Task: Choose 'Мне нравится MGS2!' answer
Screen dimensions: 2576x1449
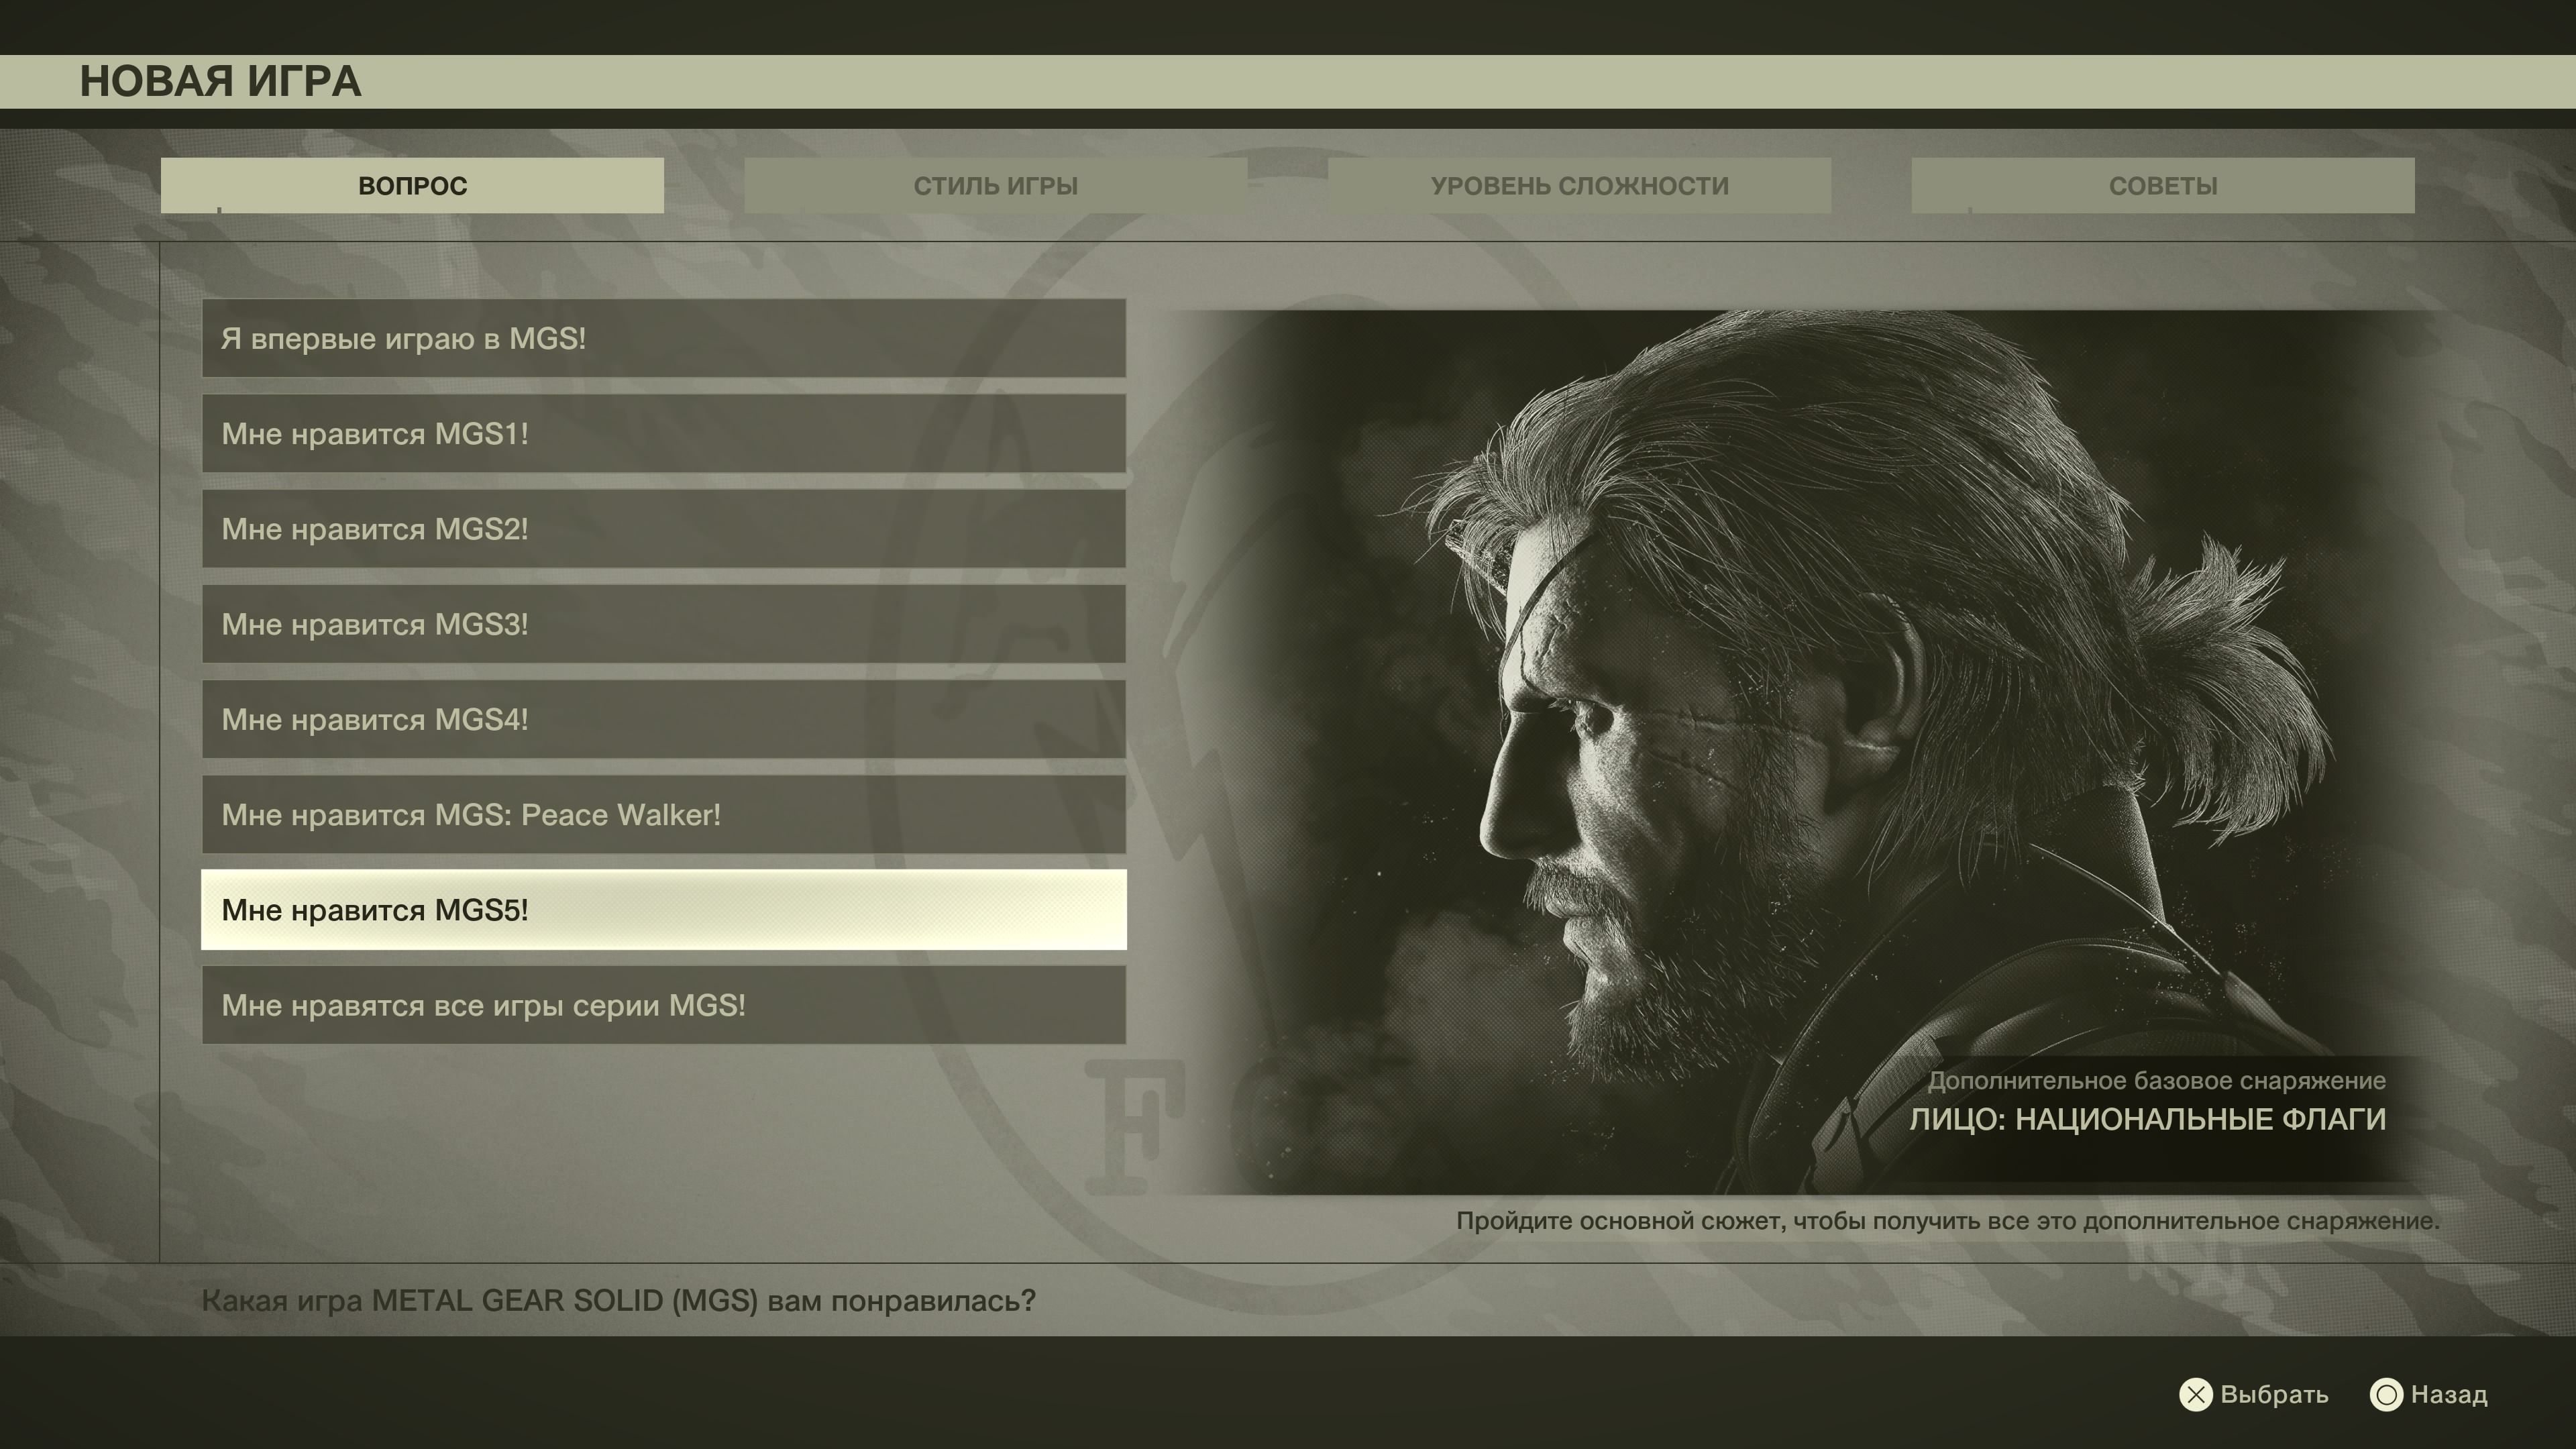Action: 664,528
